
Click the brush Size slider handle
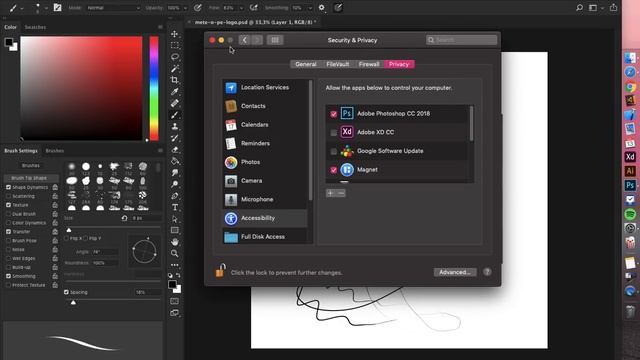[x=69, y=230]
